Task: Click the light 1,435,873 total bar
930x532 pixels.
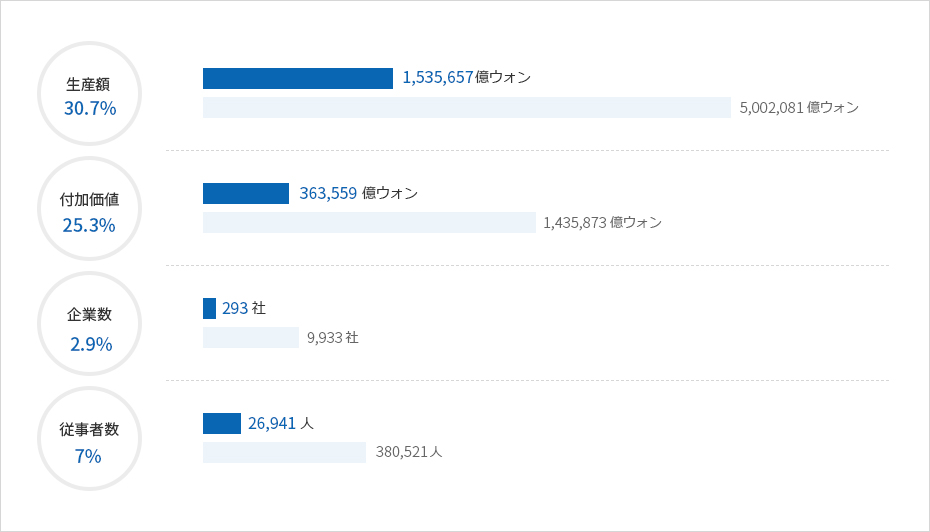Action: point(369,222)
